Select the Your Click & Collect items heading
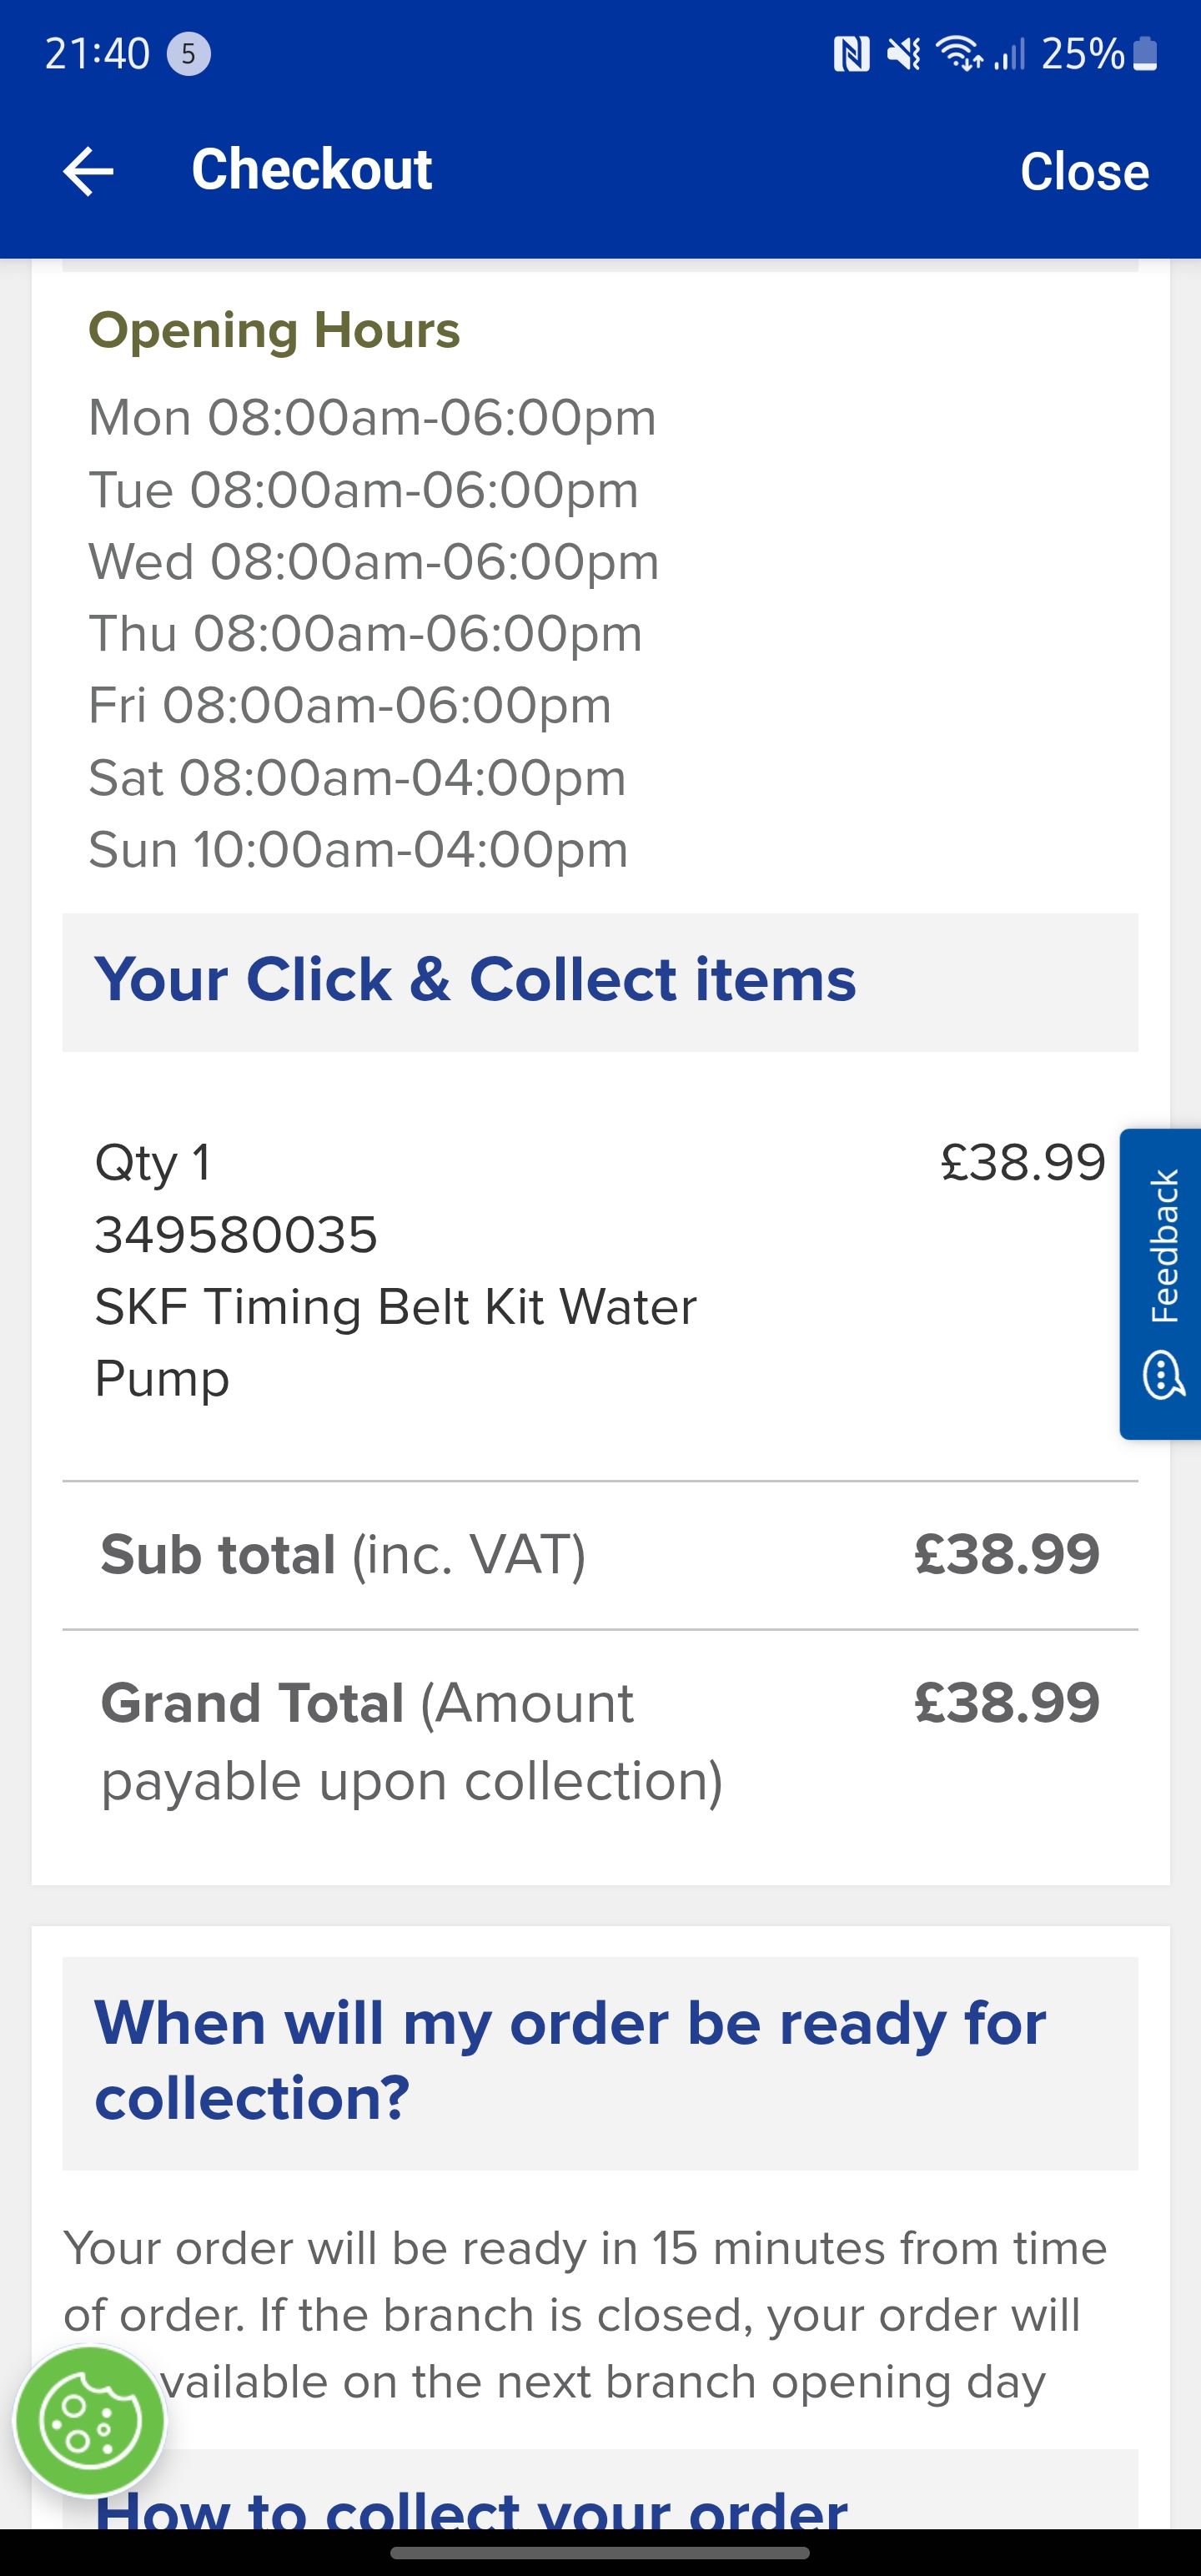 pos(475,979)
